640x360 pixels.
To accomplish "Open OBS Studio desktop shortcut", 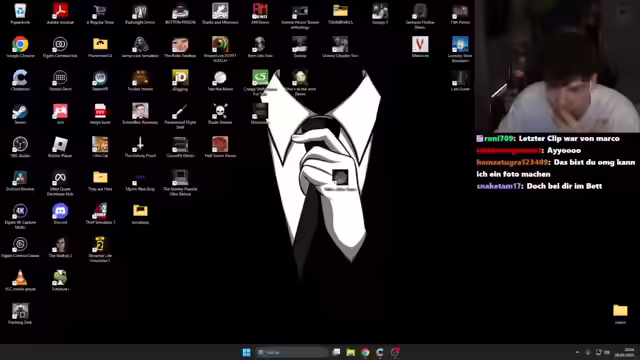I will click(x=20, y=147).
